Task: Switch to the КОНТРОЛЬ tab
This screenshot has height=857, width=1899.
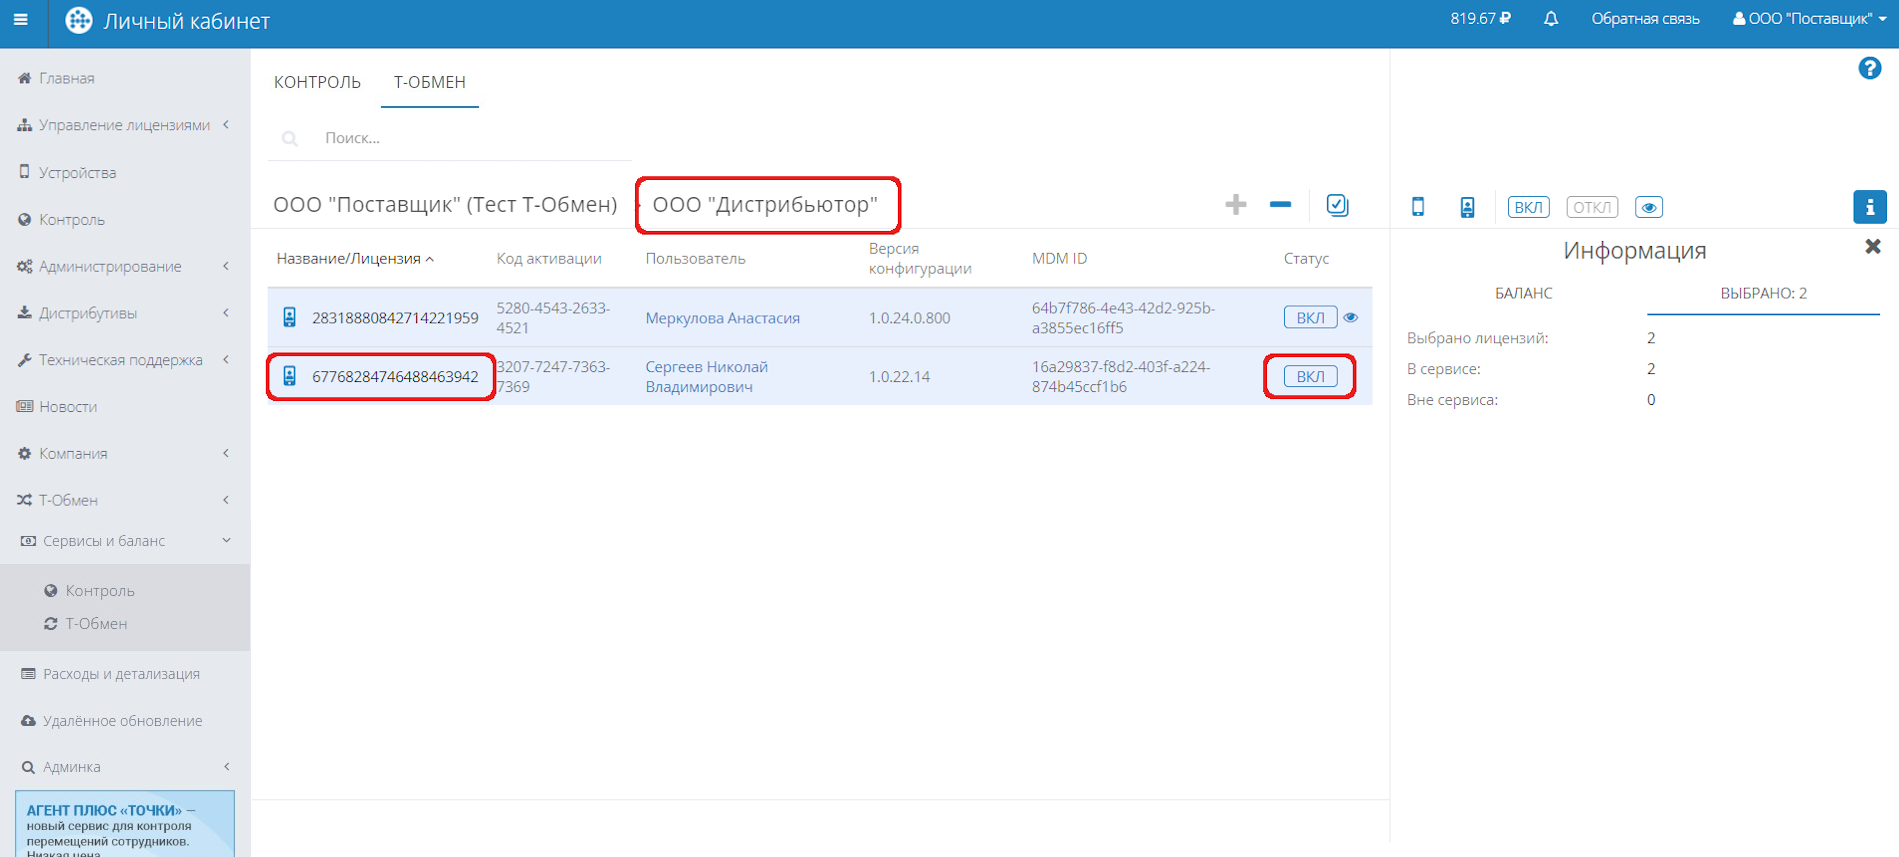Action: 317,82
